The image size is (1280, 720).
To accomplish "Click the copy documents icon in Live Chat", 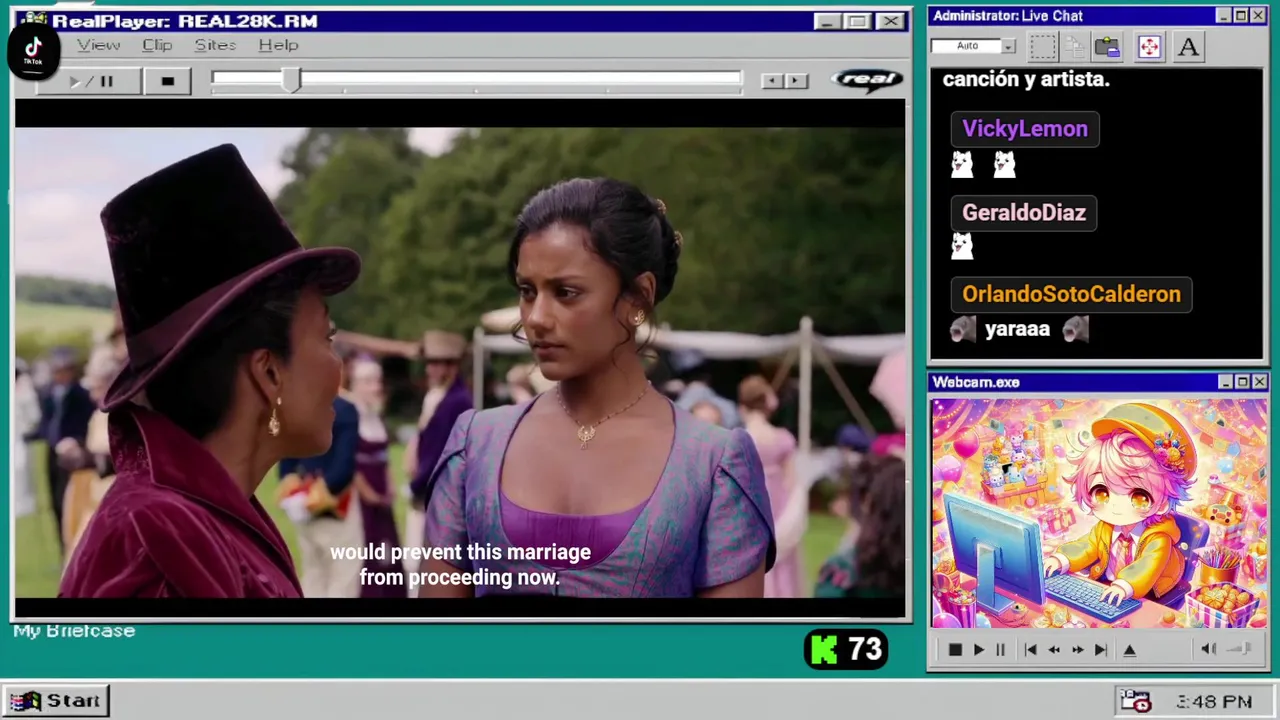I will (1075, 47).
